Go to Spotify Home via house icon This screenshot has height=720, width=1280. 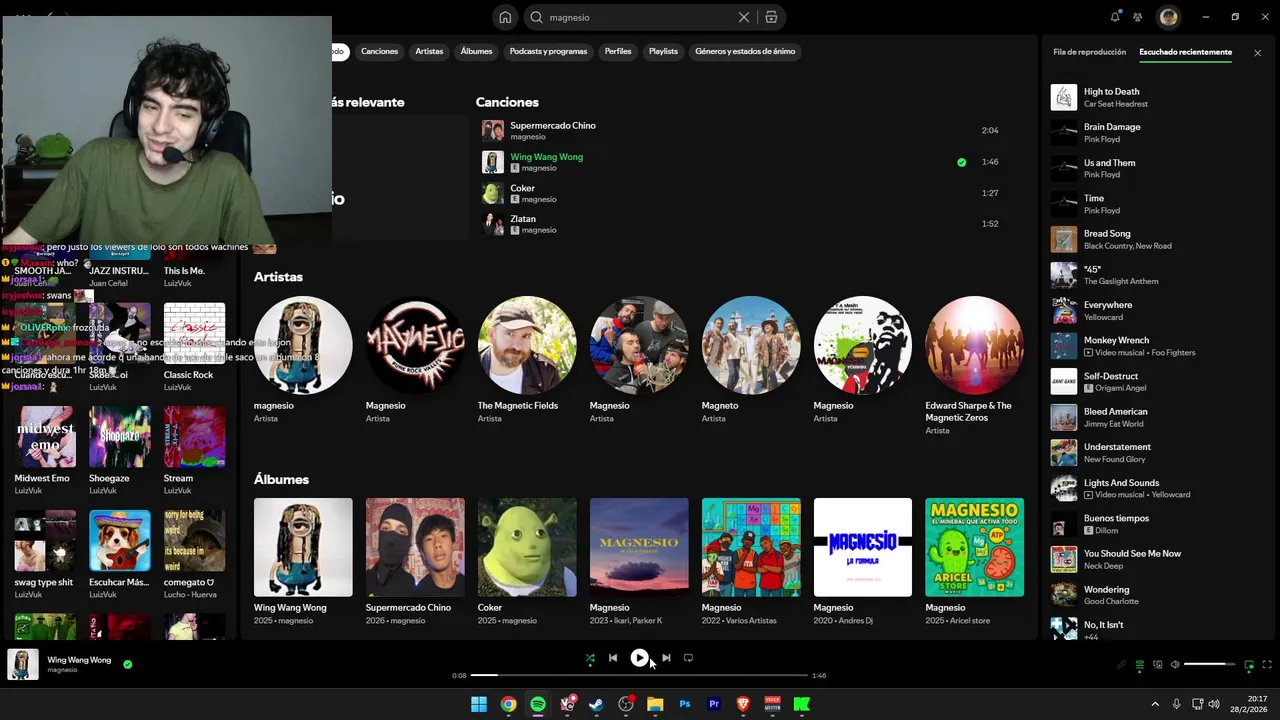506,17
